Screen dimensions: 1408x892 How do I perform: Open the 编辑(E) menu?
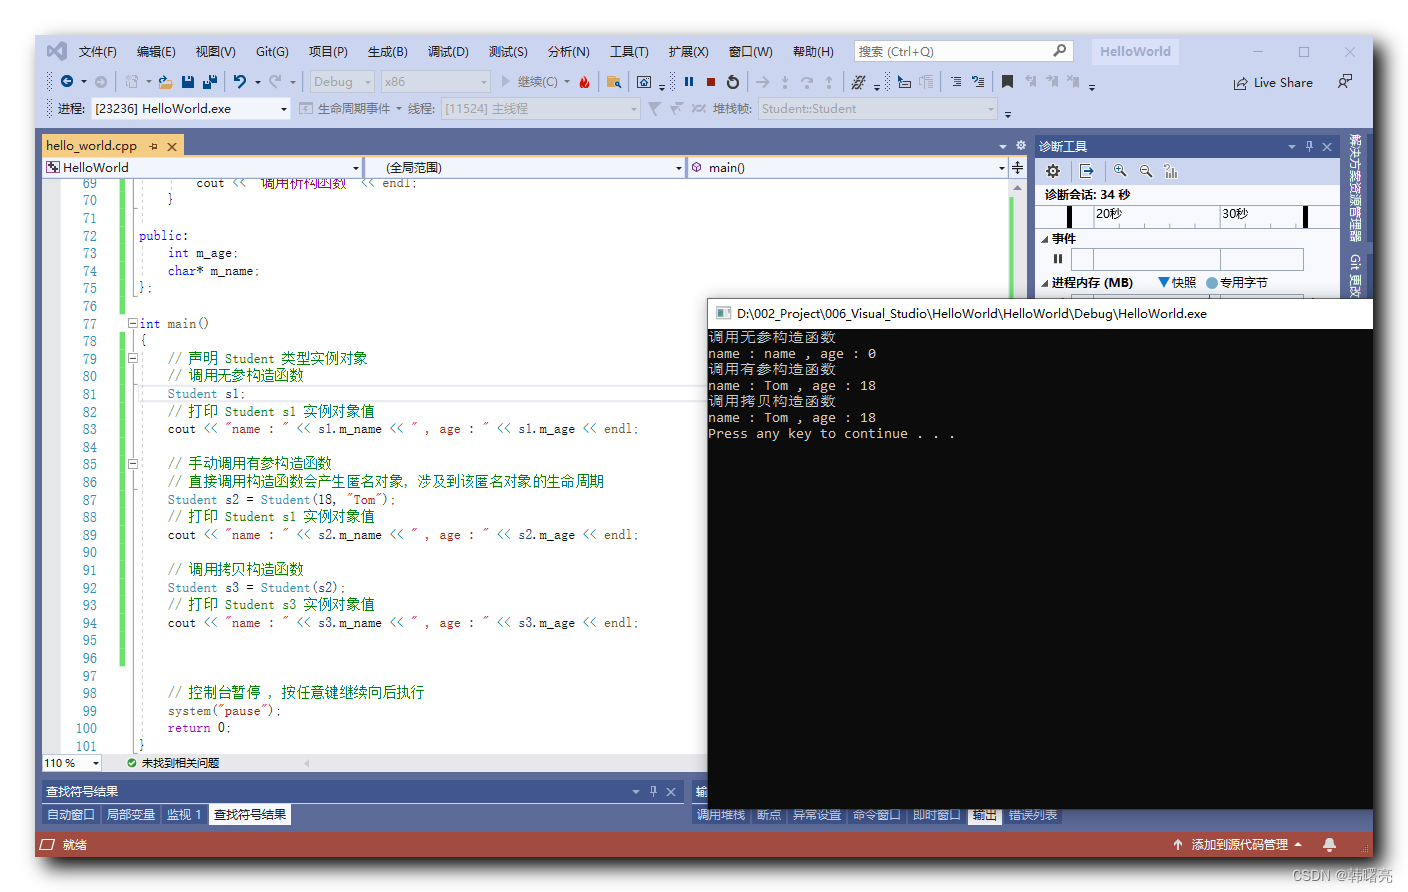[156, 51]
